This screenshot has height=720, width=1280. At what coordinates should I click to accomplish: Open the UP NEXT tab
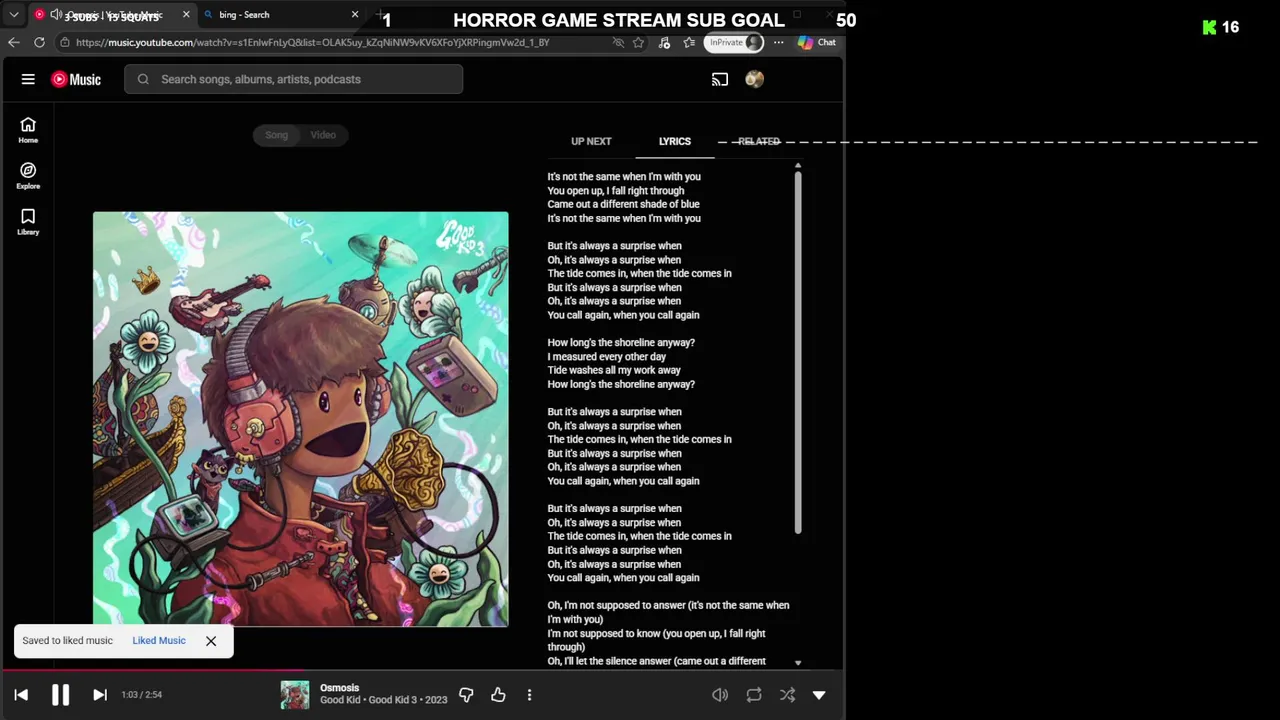tap(591, 141)
